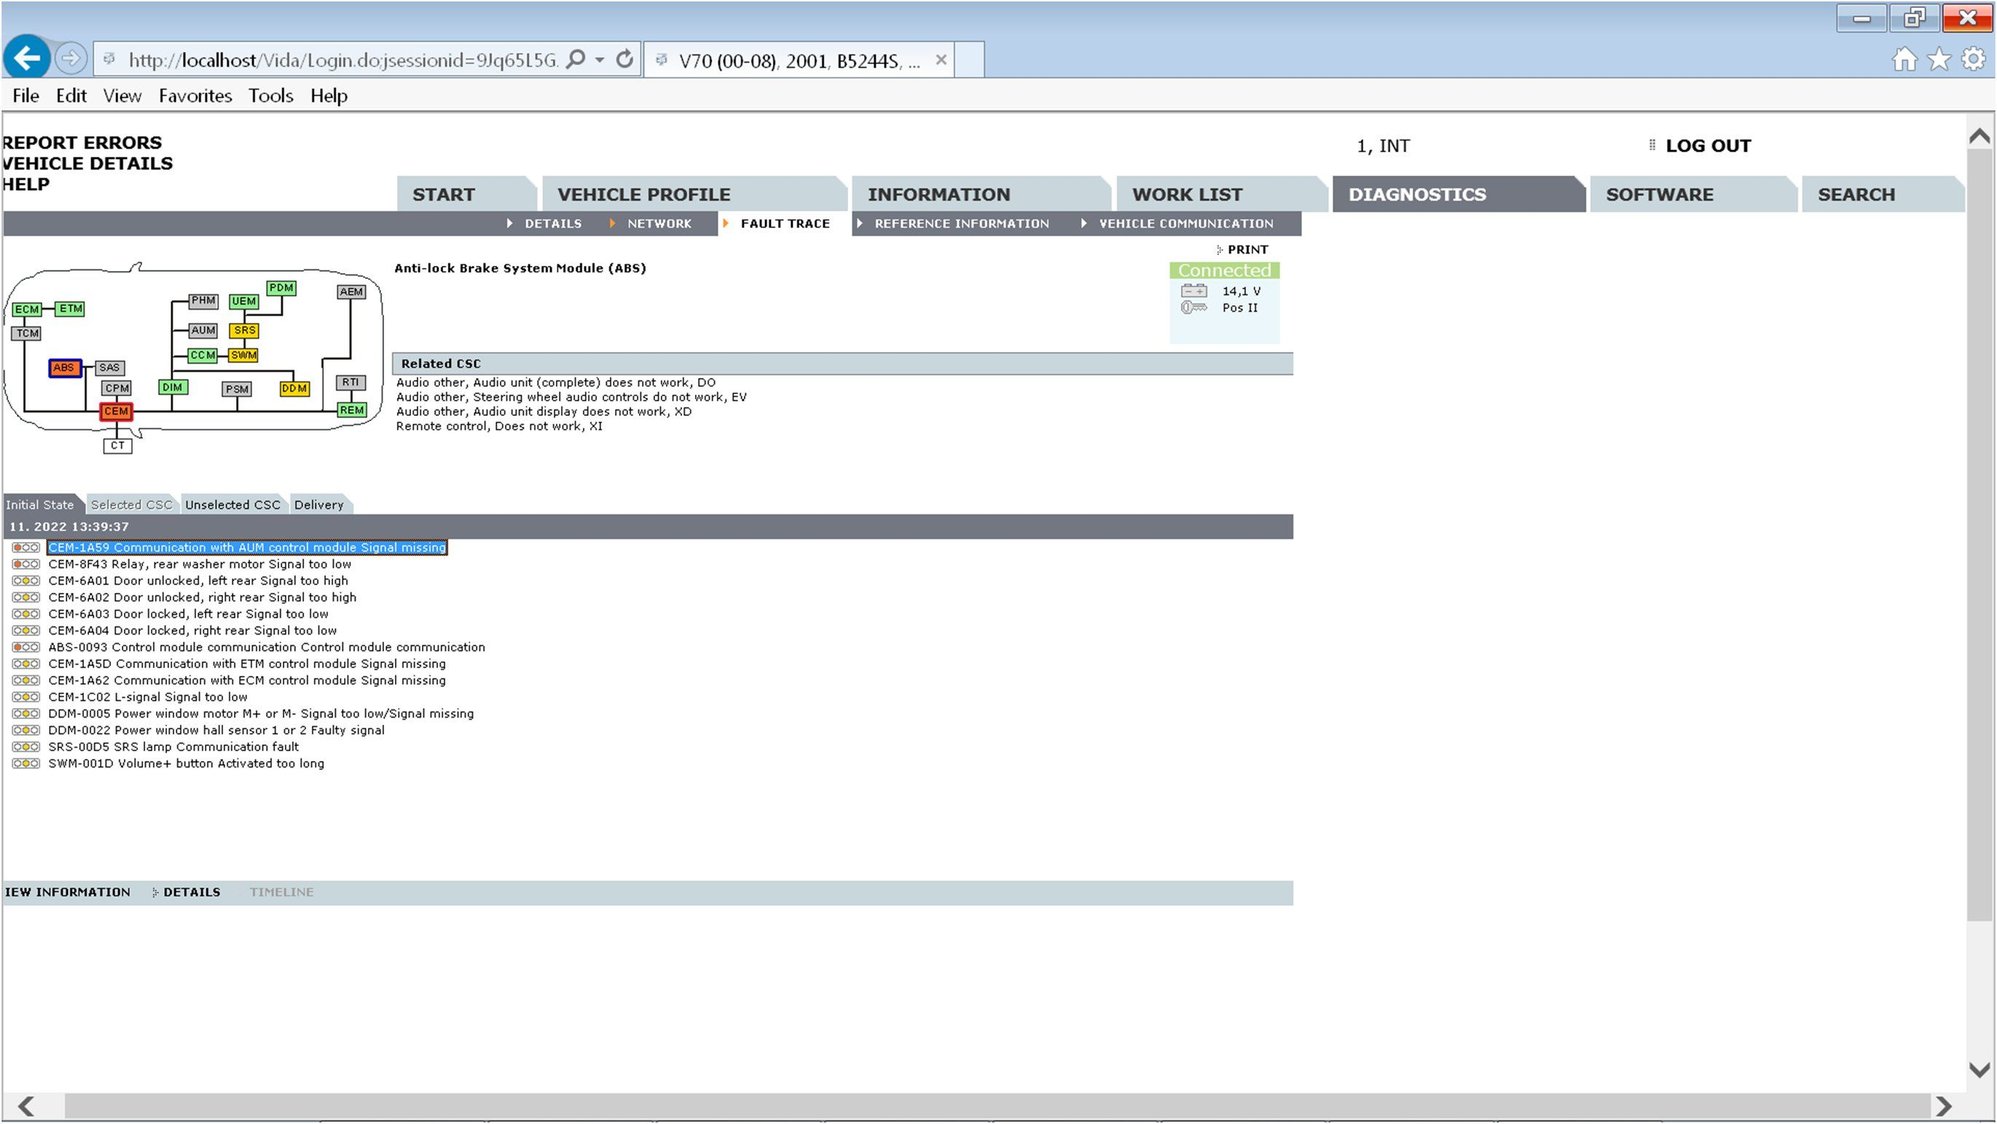The height and width of the screenshot is (1124, 1997).
Task: Click the ABS module node in network diagram
Action: (64, 368)
